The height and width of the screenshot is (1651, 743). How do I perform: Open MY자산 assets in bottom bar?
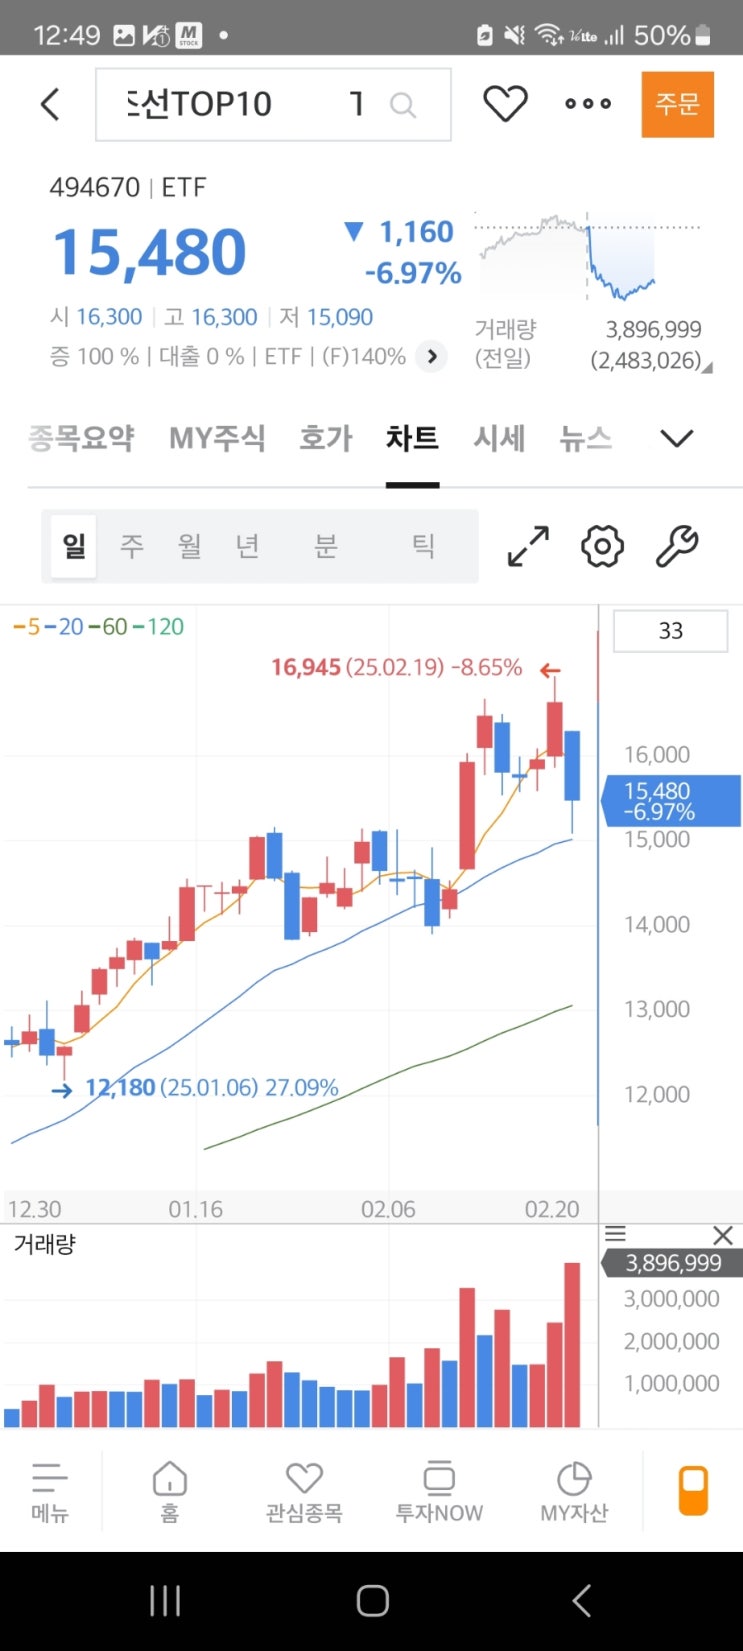click(574, 1492)
